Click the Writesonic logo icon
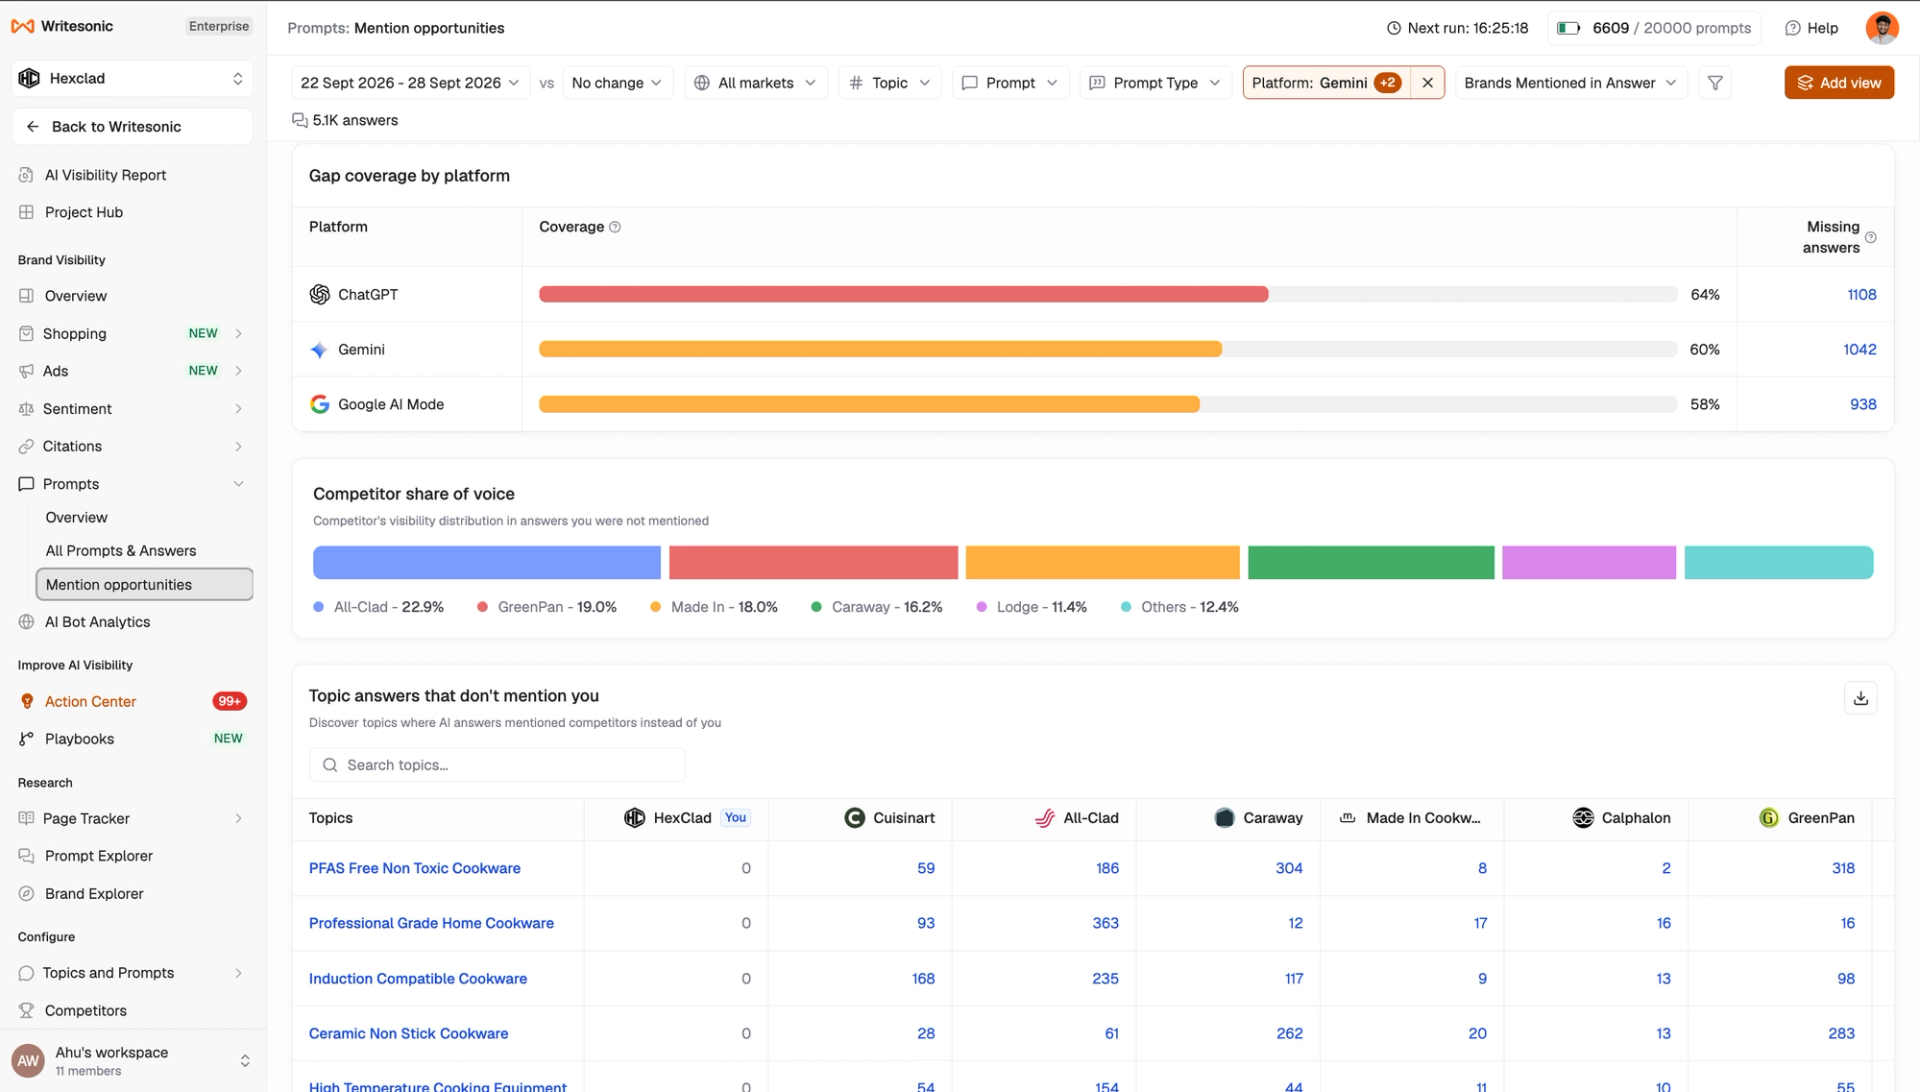The width and height of the screenshot is (1920, 1092). coord(23,26)
